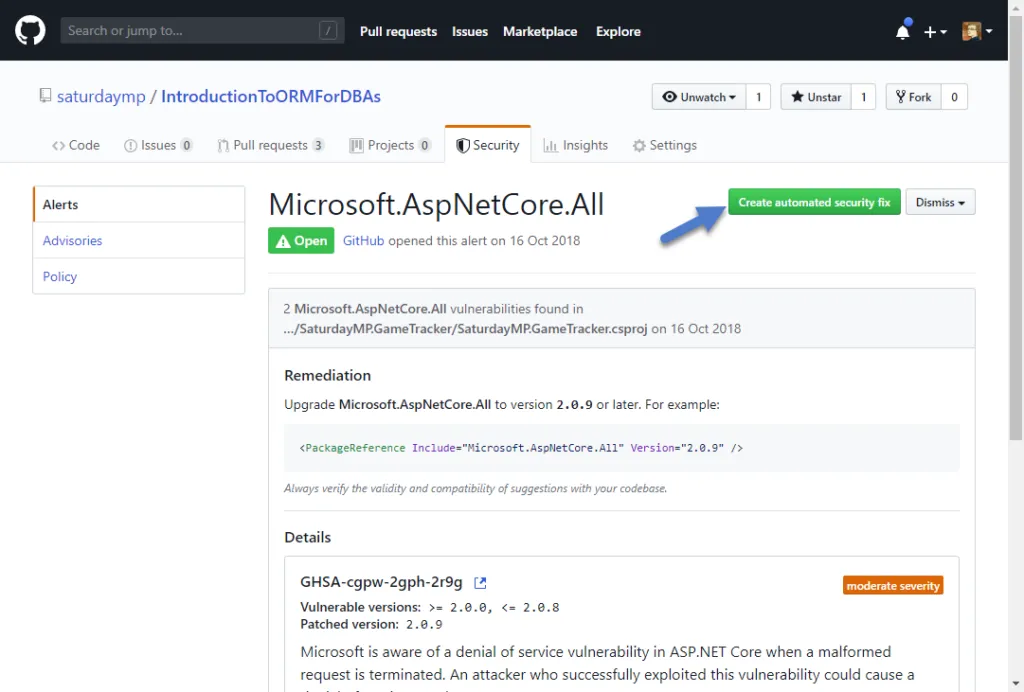Open the plus create-new menu

pyautogui.click(x=935, y=31)
